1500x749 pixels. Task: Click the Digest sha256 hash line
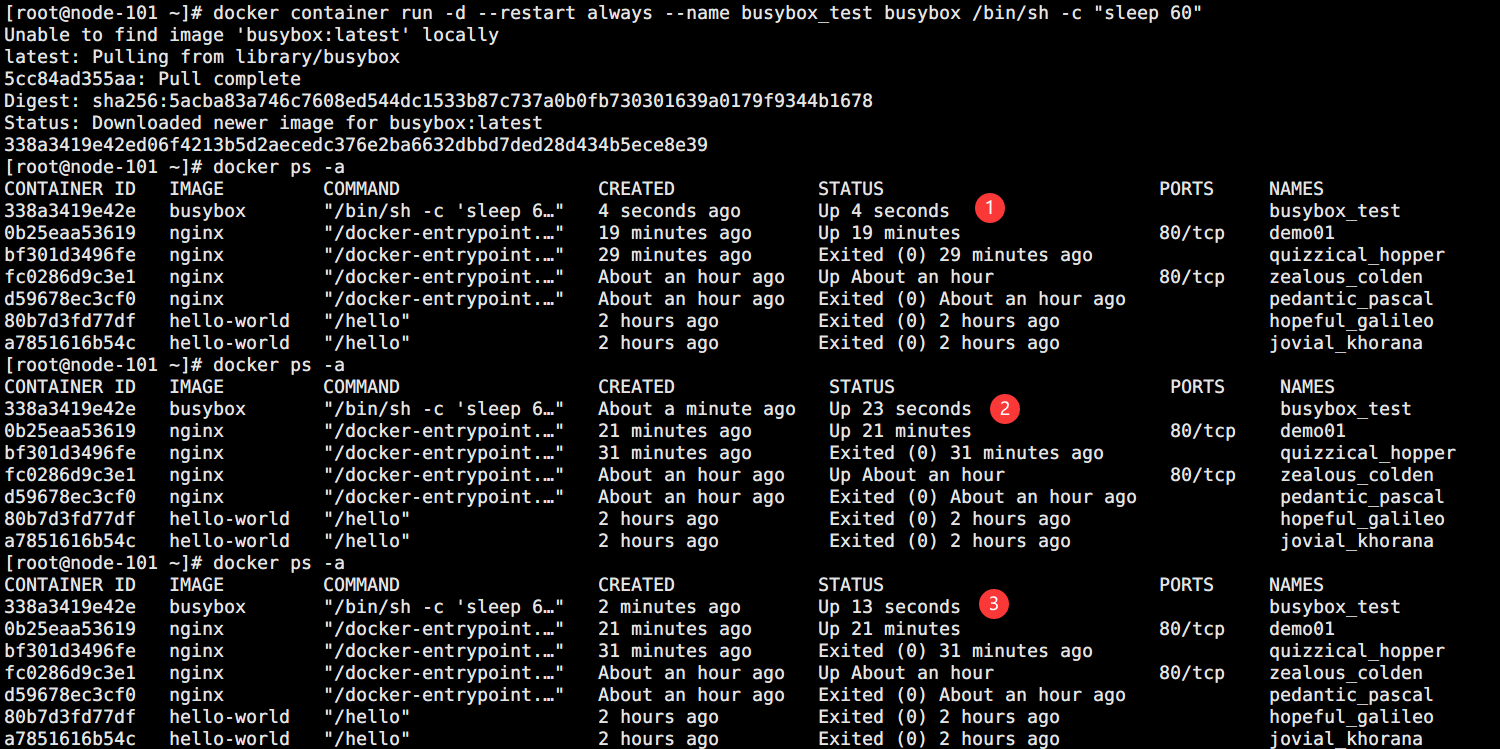[x=438, y=101]
